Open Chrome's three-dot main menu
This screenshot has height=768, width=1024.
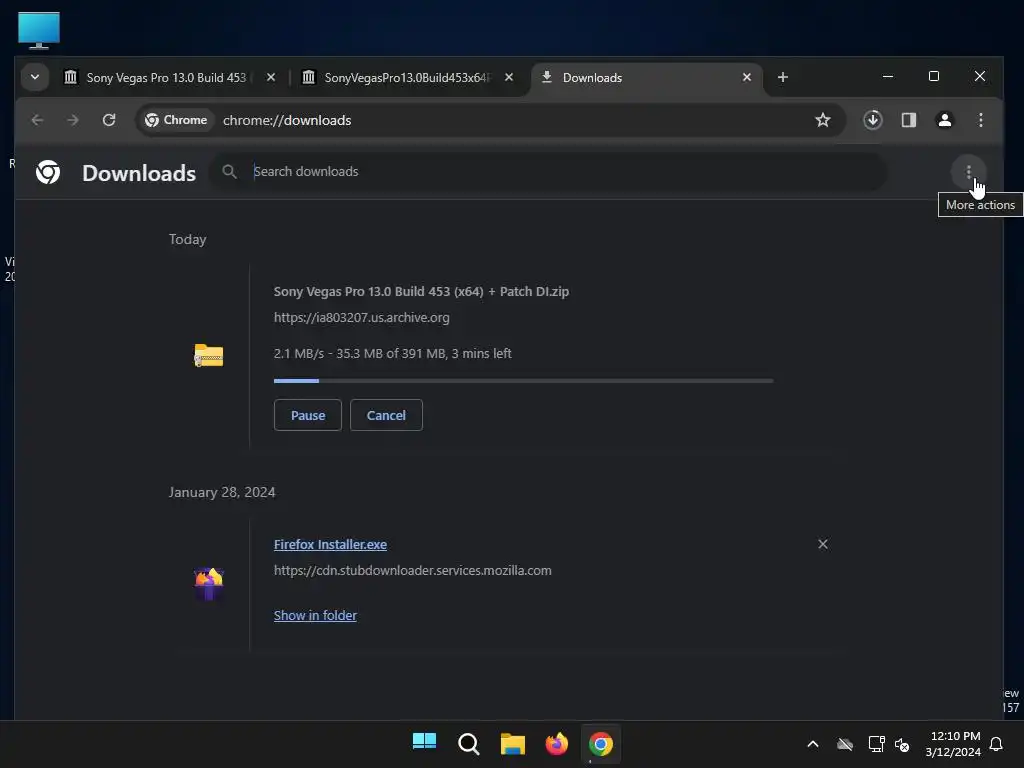980,120
